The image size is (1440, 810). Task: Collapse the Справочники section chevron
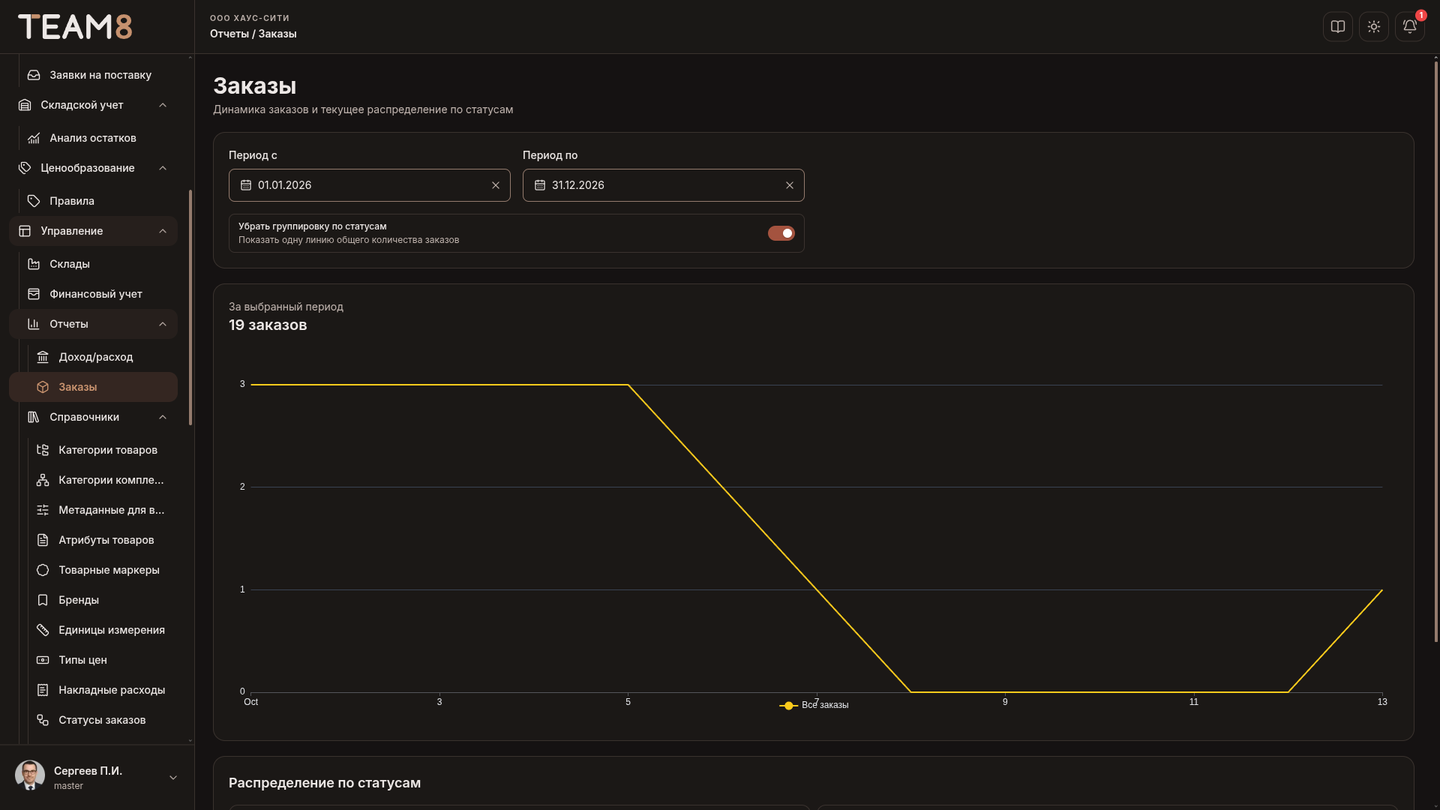163,417
